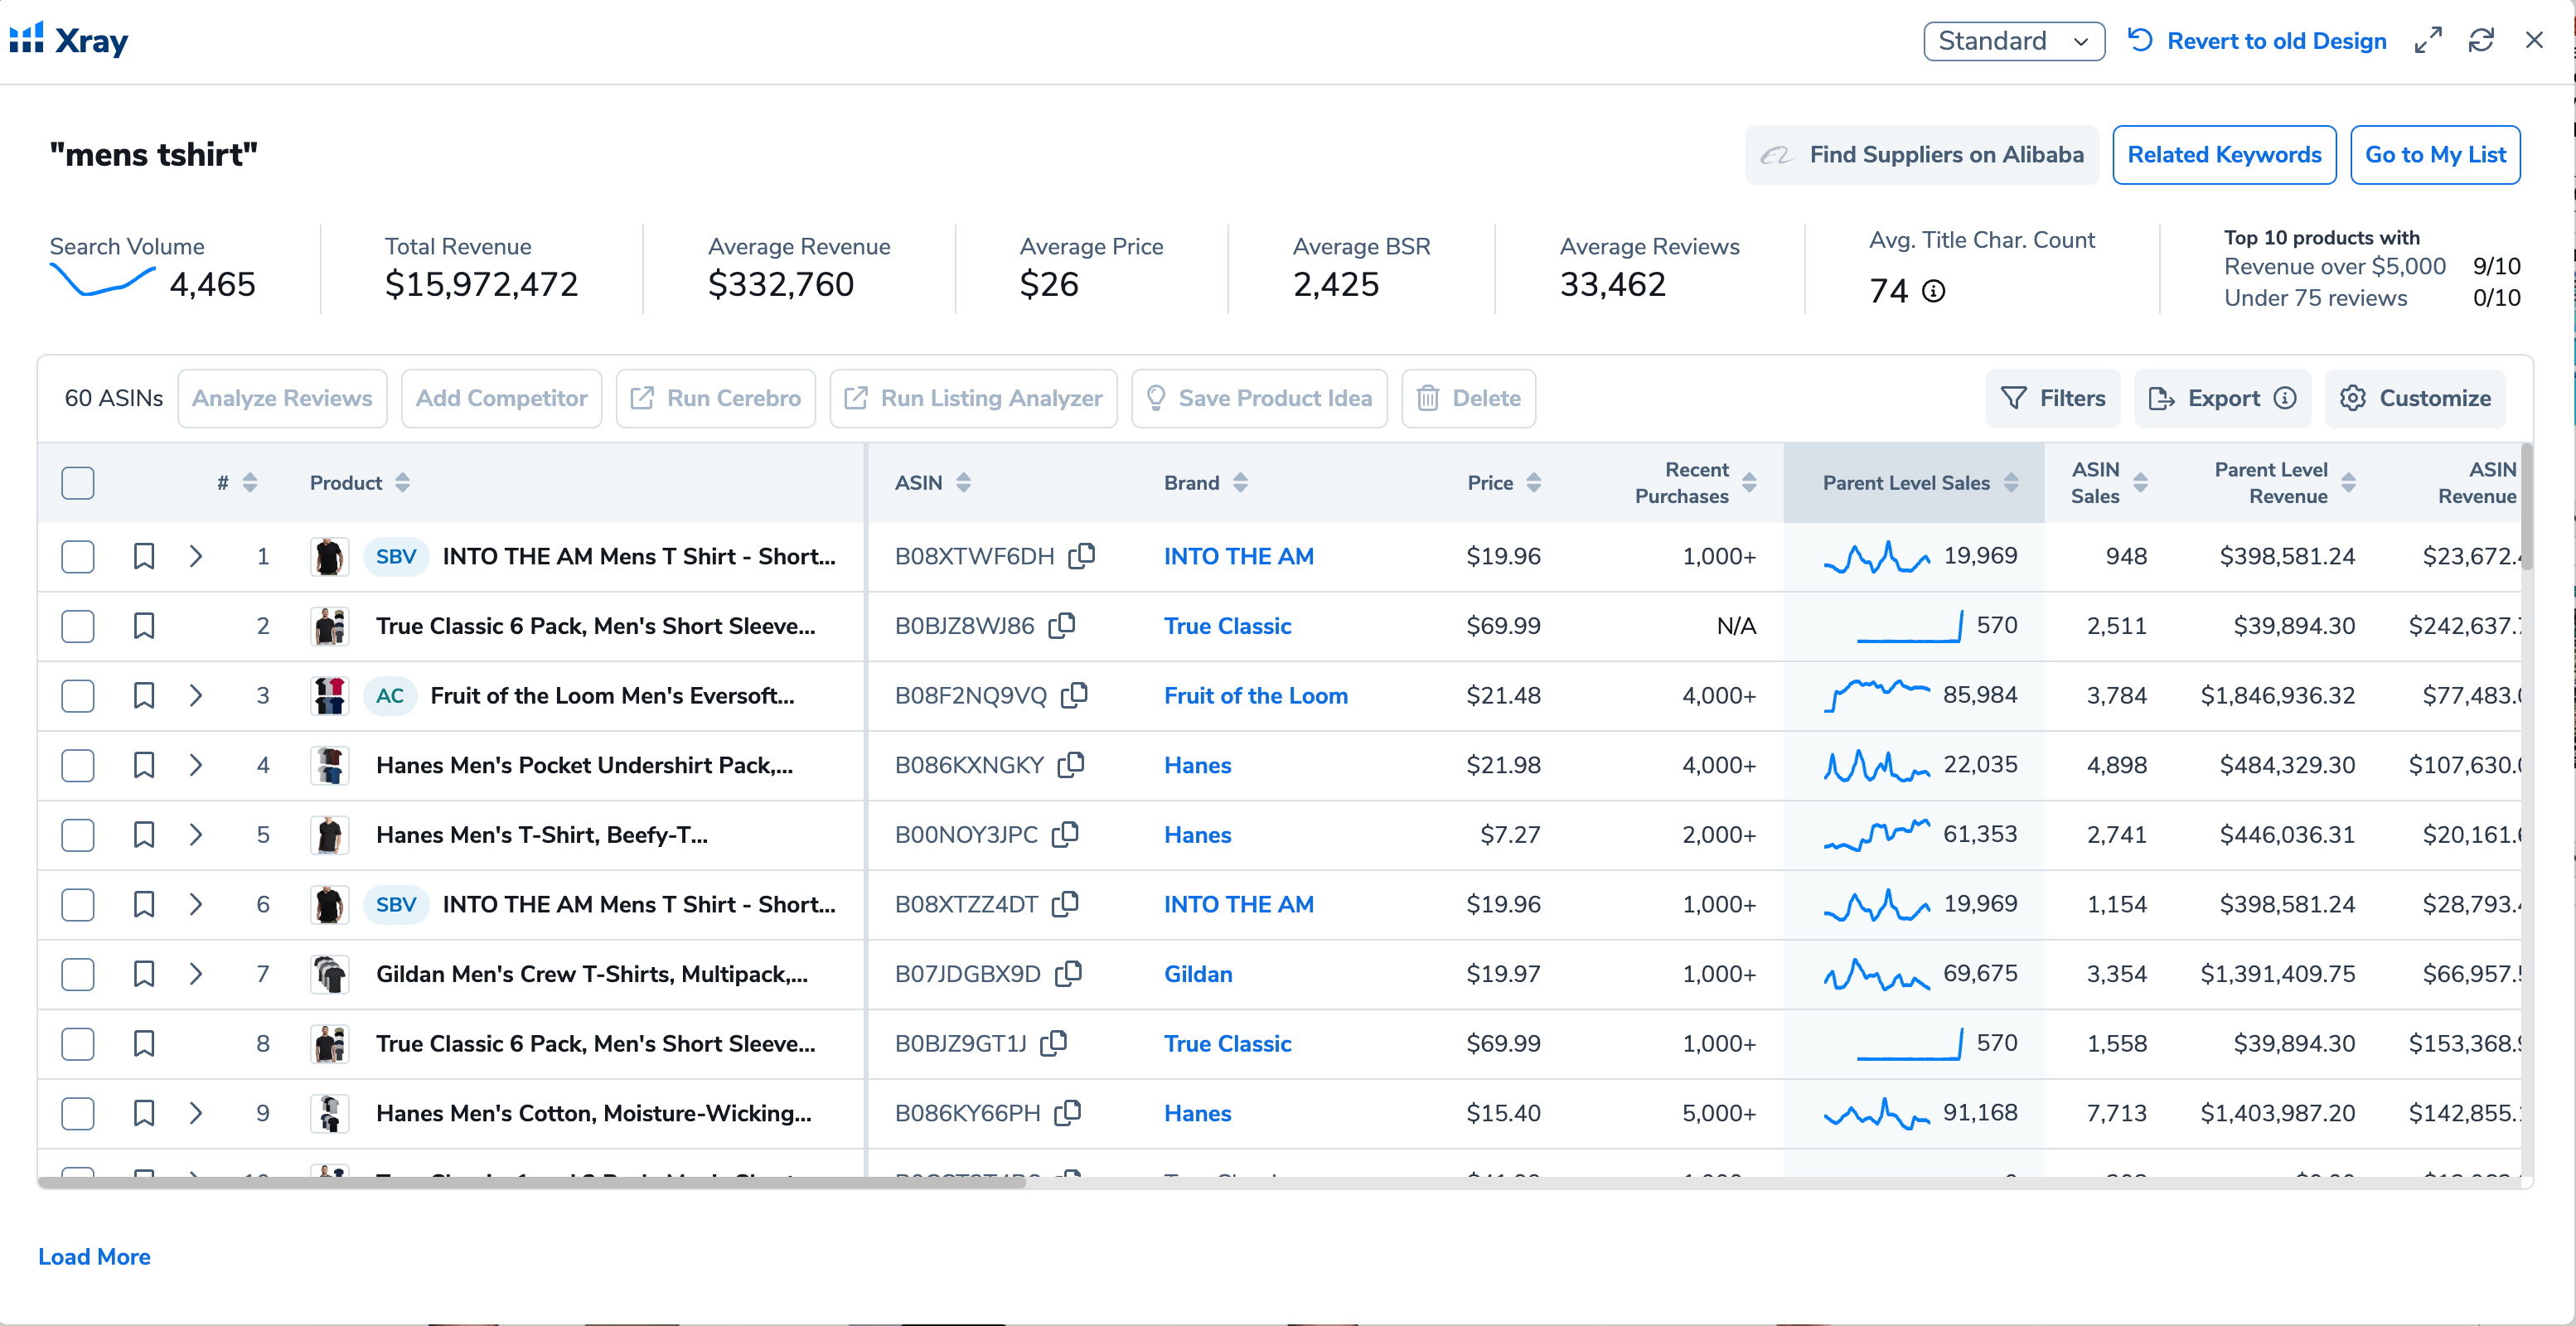Screen dimensions: 2576x1326
Task: Click Load More link
Action: tap(94, 1257)
